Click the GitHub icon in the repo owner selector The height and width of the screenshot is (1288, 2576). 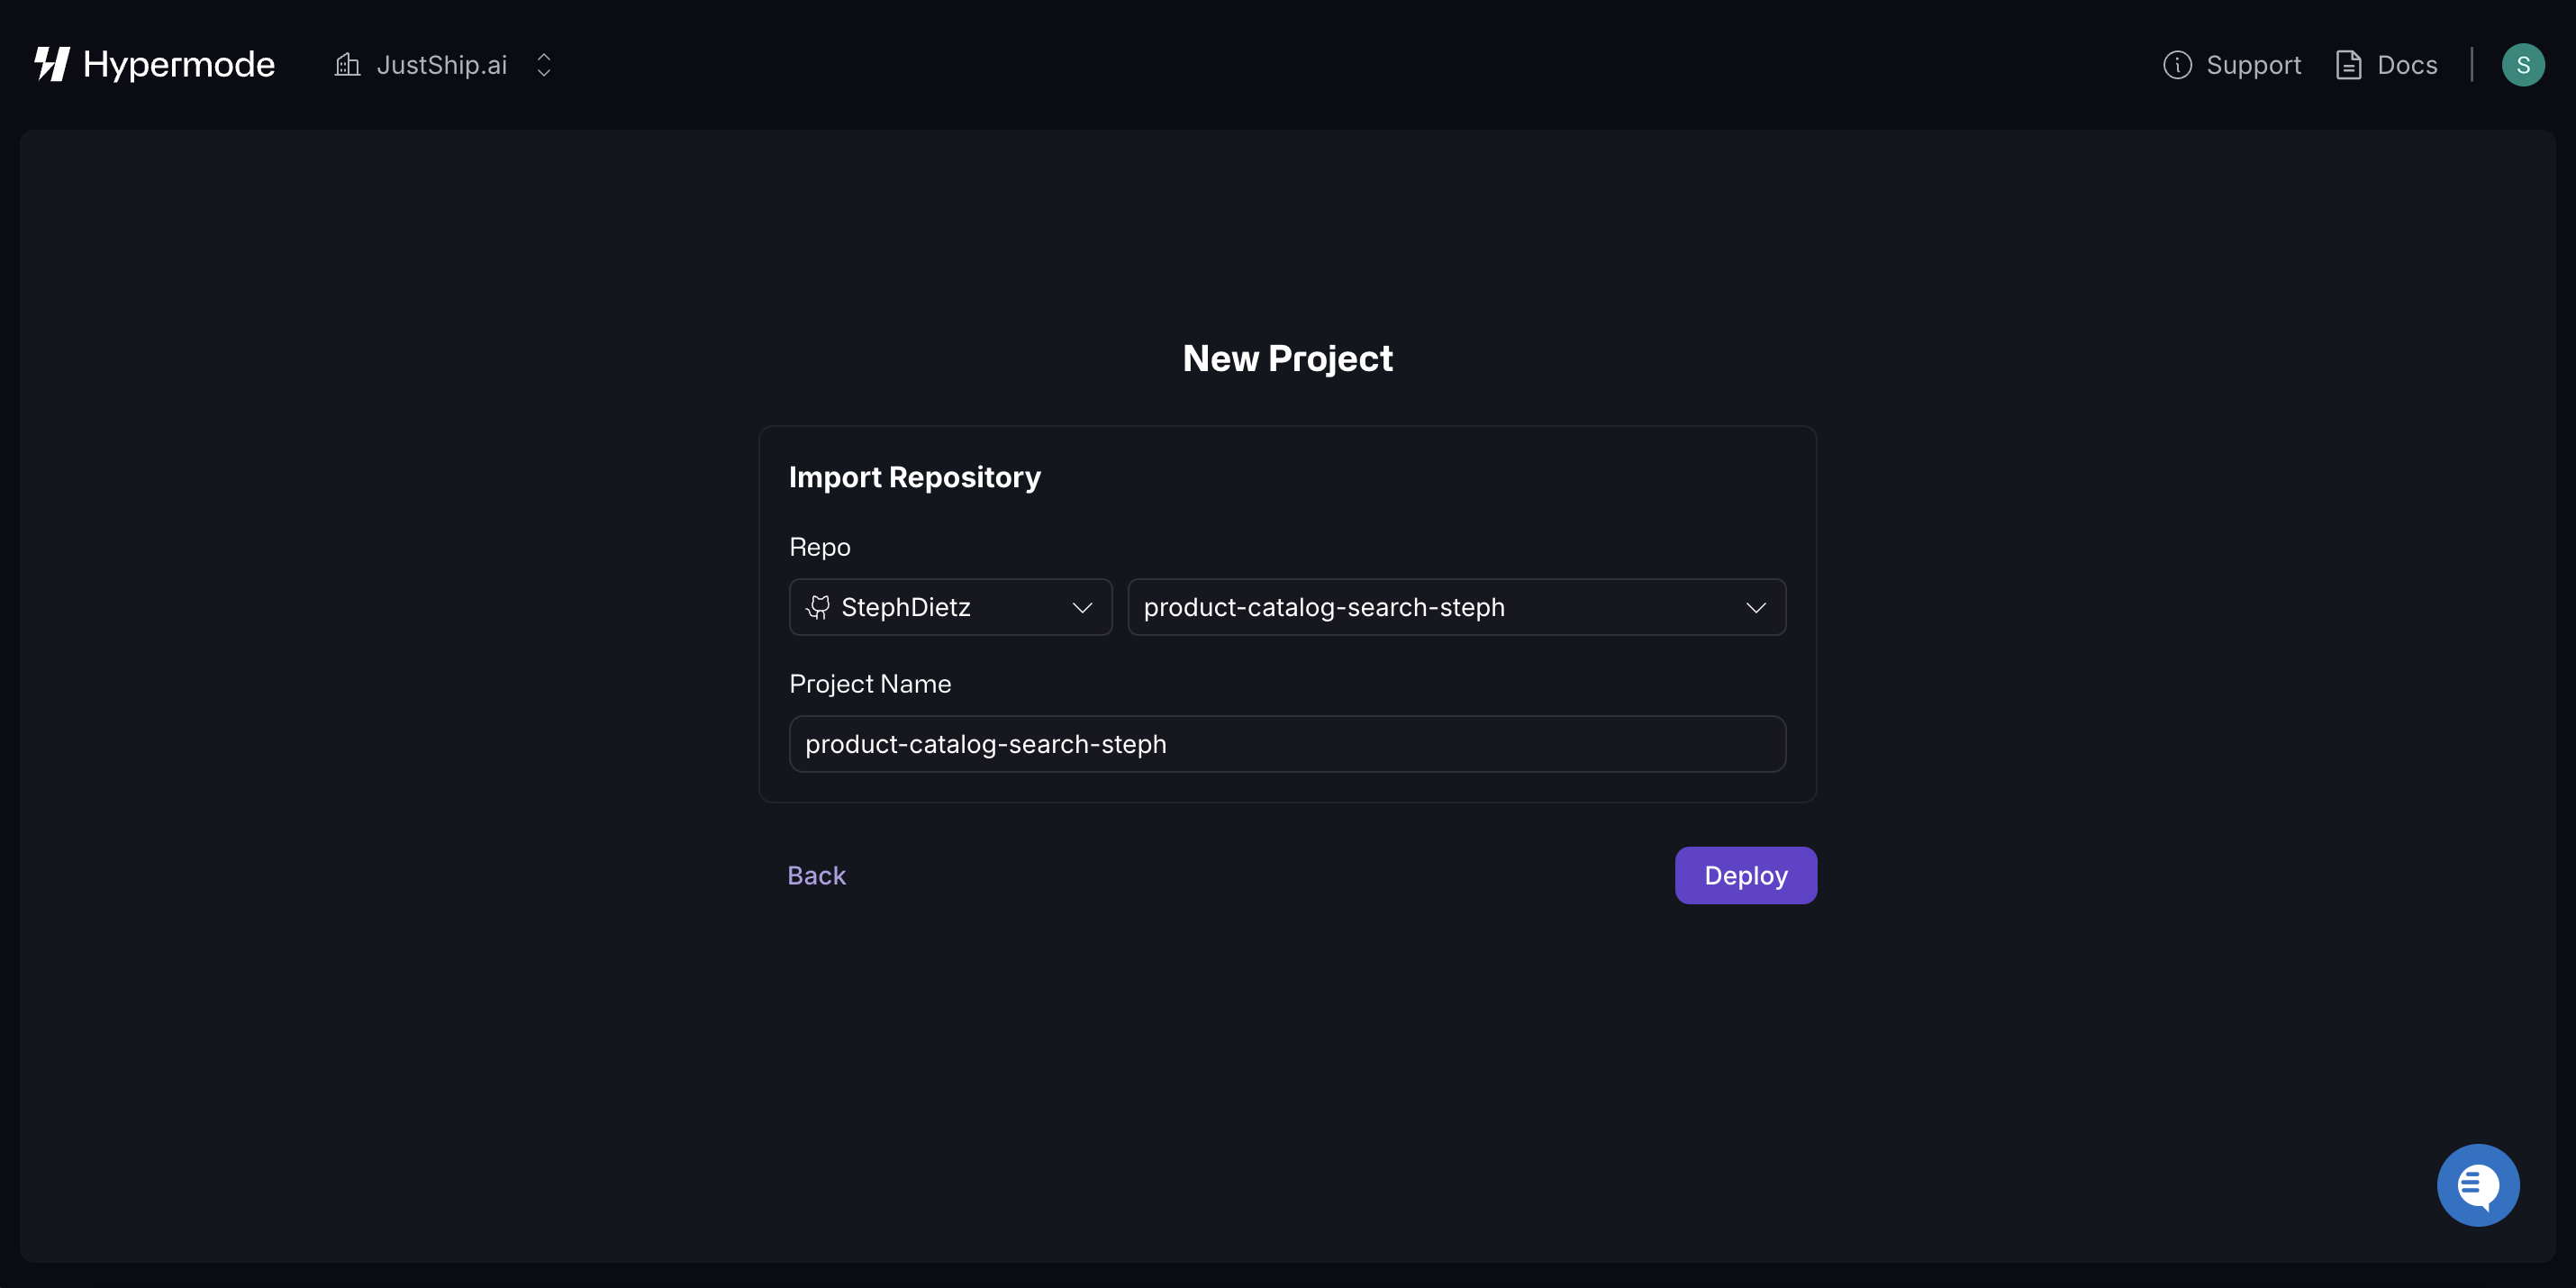[818, 607]
